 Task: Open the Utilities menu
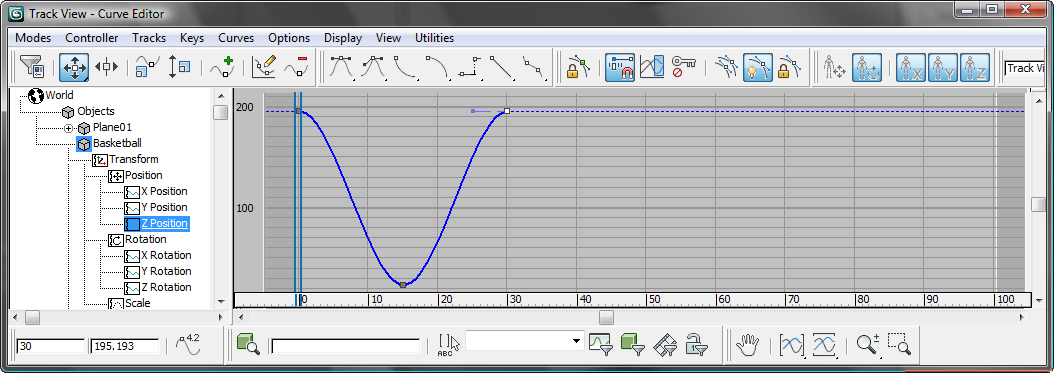pos(434,38)
